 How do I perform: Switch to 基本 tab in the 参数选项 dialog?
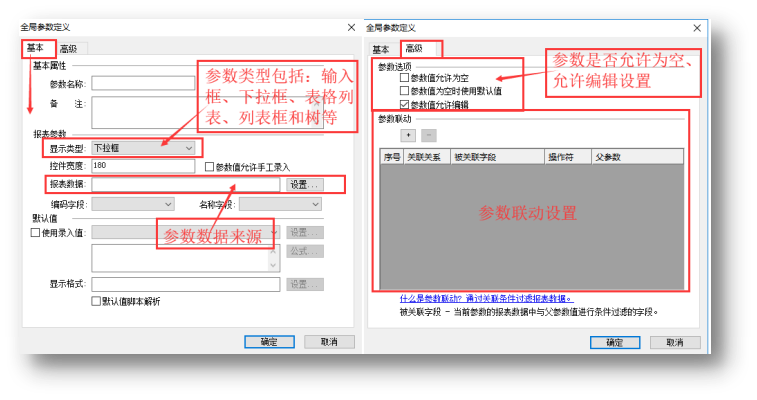click(x=380, y=49)
